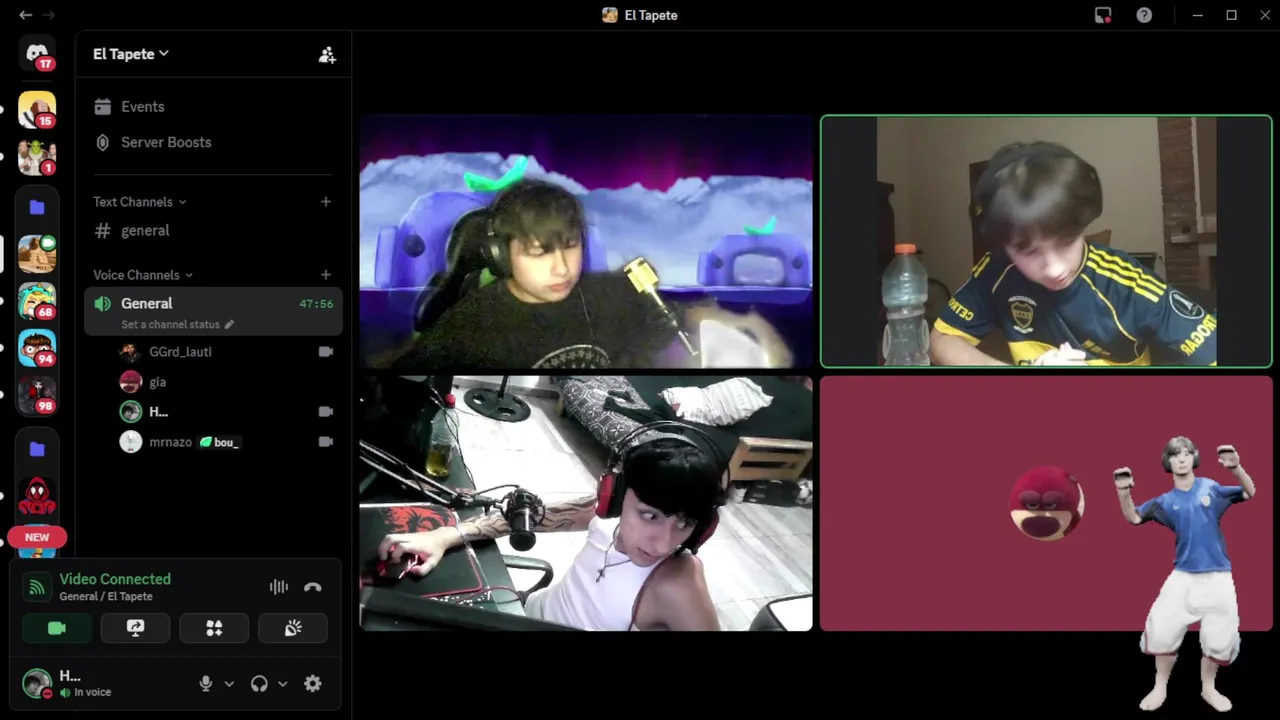Open the inbox icon in title bar
This screenshot has width=1280, height=720.
1103,15
